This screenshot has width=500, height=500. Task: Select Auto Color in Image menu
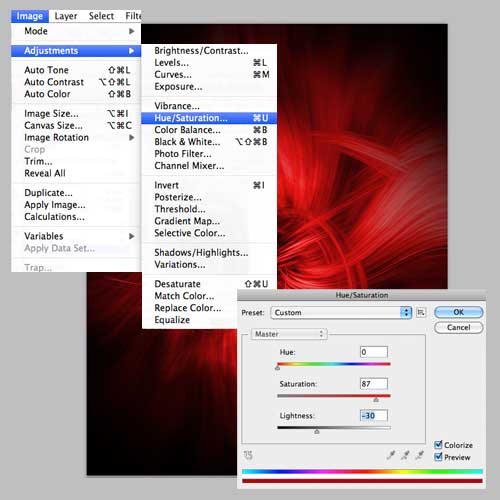76,94
